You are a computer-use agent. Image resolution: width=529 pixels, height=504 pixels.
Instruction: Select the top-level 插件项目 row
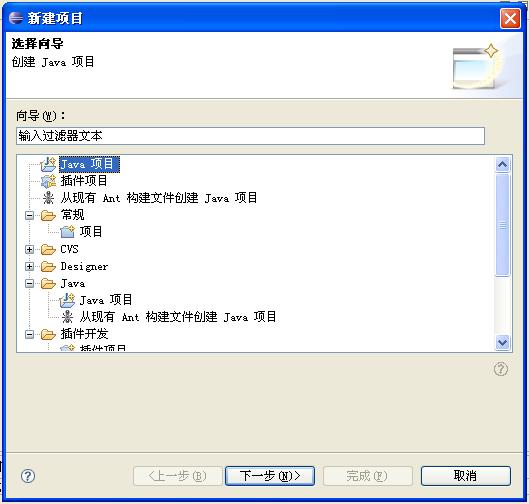84,181
